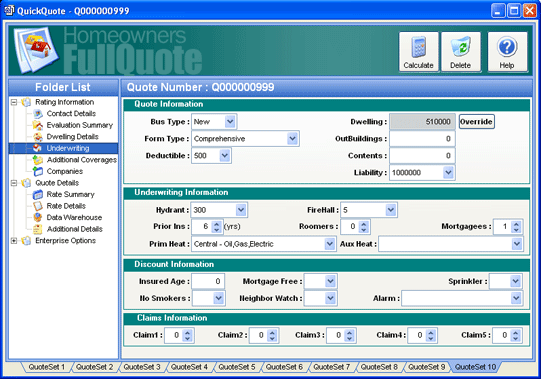Click the Additional Details icon

point(38,229)
